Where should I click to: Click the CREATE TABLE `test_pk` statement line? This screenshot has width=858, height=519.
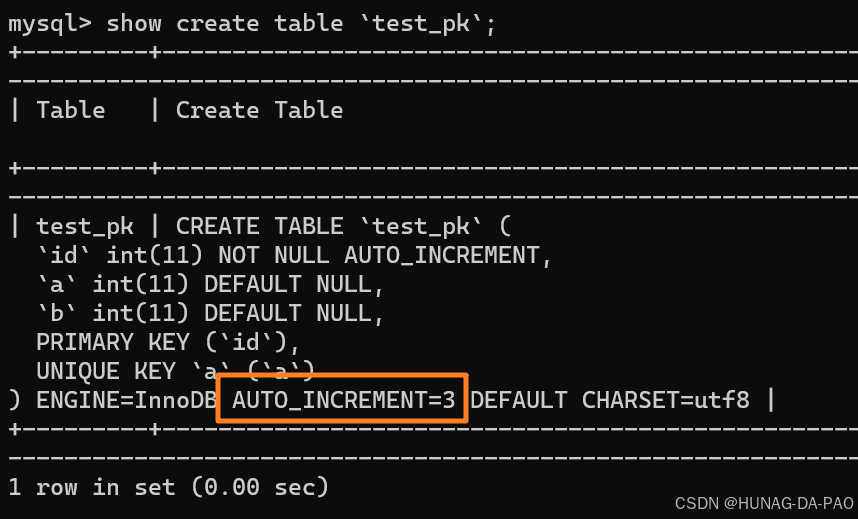[x=343, y=227]
